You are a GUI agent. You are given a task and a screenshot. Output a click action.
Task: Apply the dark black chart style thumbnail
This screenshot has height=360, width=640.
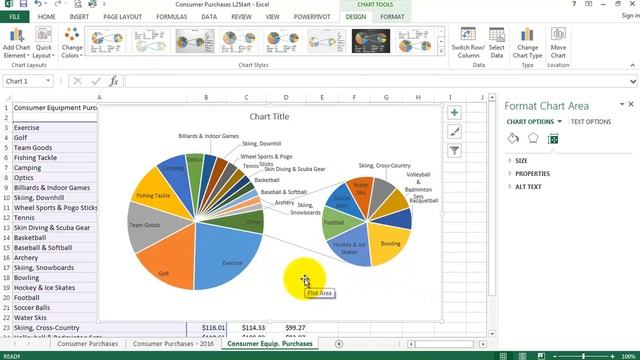(371, 40)
